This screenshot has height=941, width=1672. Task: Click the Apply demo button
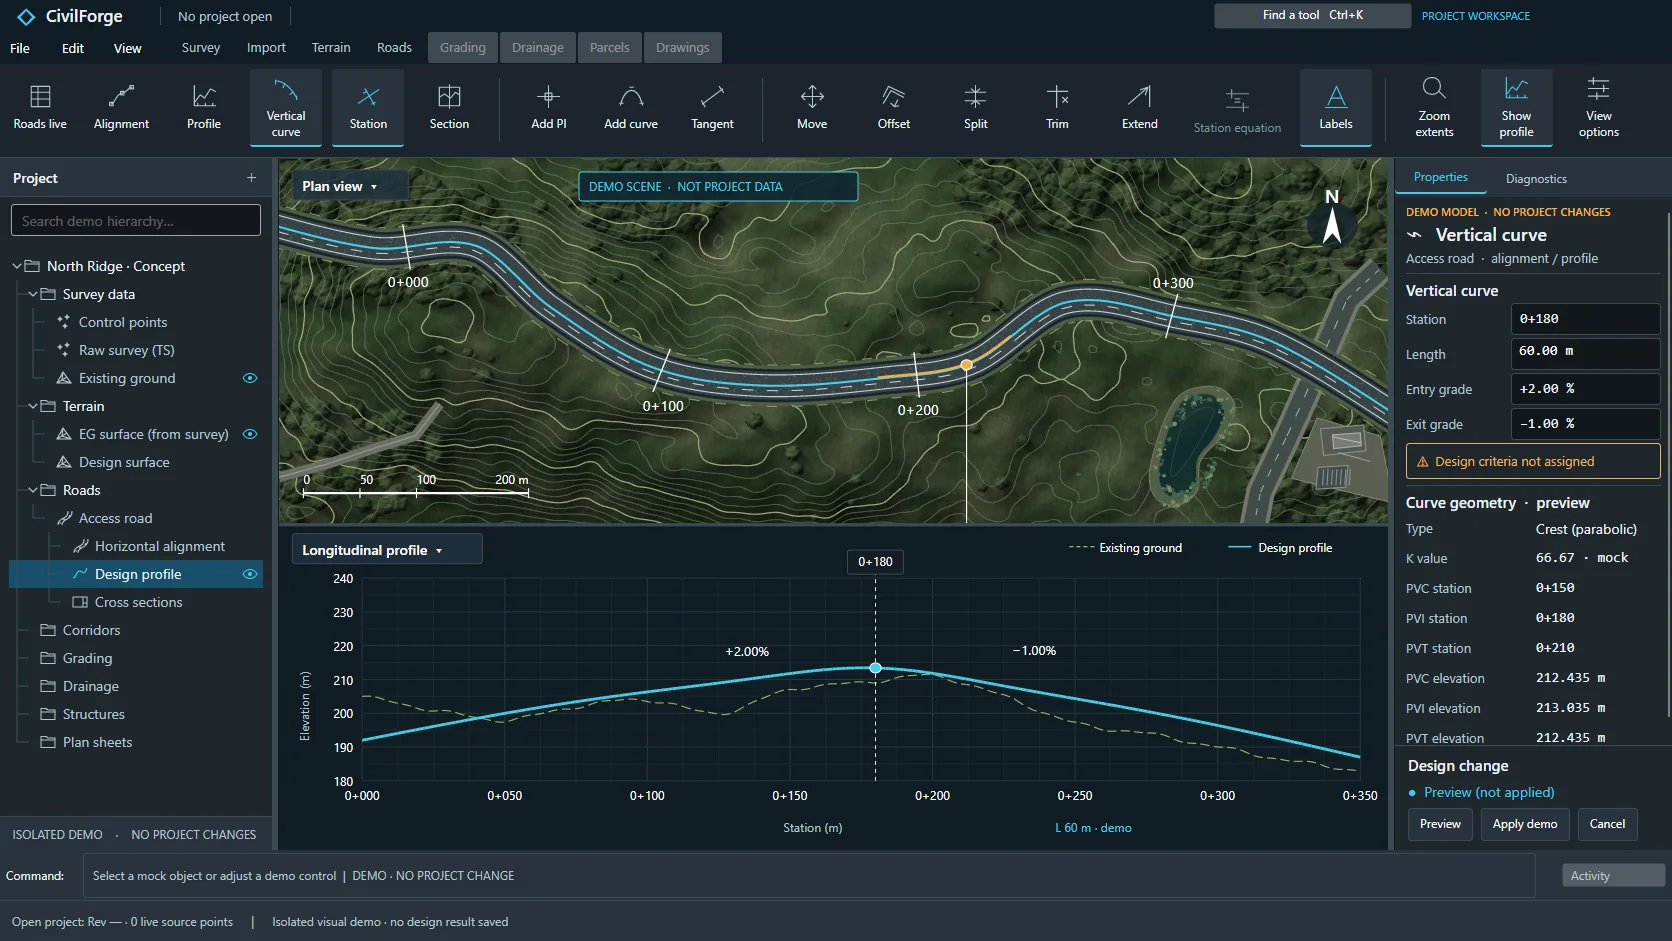1525,824
